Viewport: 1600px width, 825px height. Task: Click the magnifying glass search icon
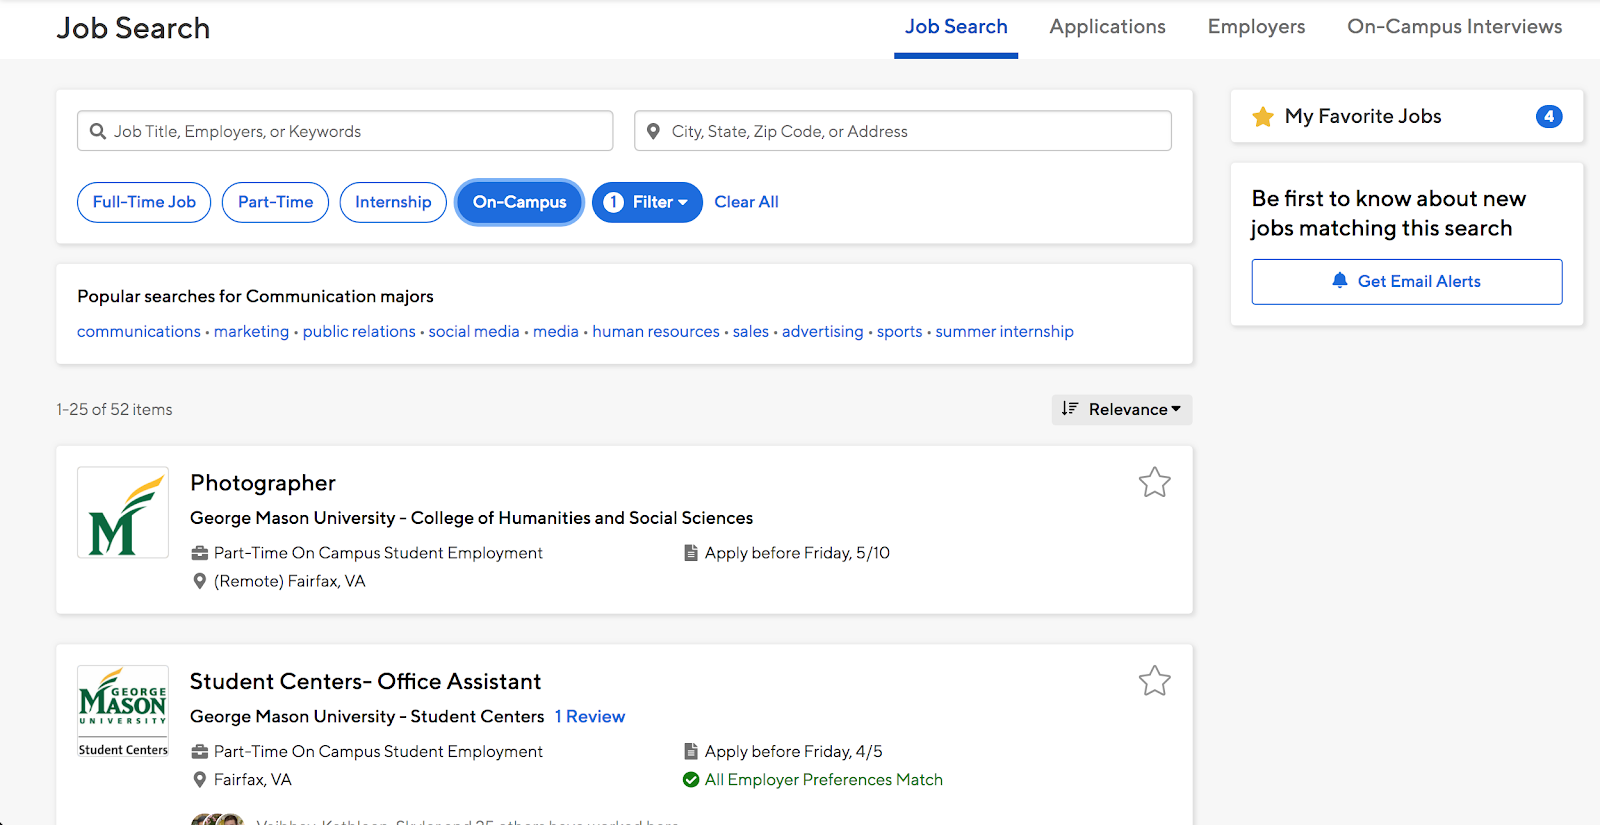pyautogui.click(x=98, y=131)
